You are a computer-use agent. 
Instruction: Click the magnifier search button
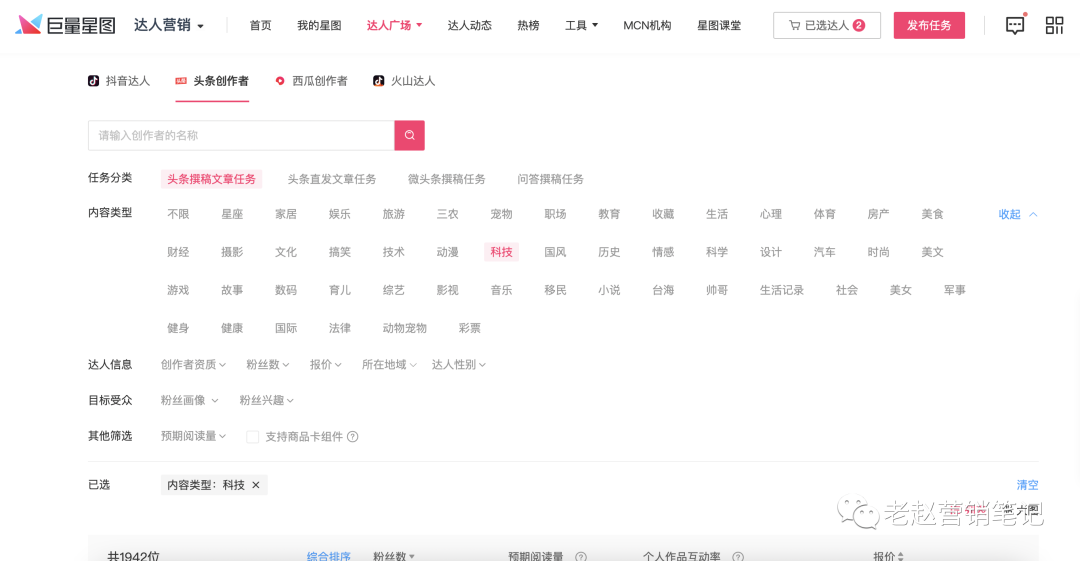tap(409, 135)
